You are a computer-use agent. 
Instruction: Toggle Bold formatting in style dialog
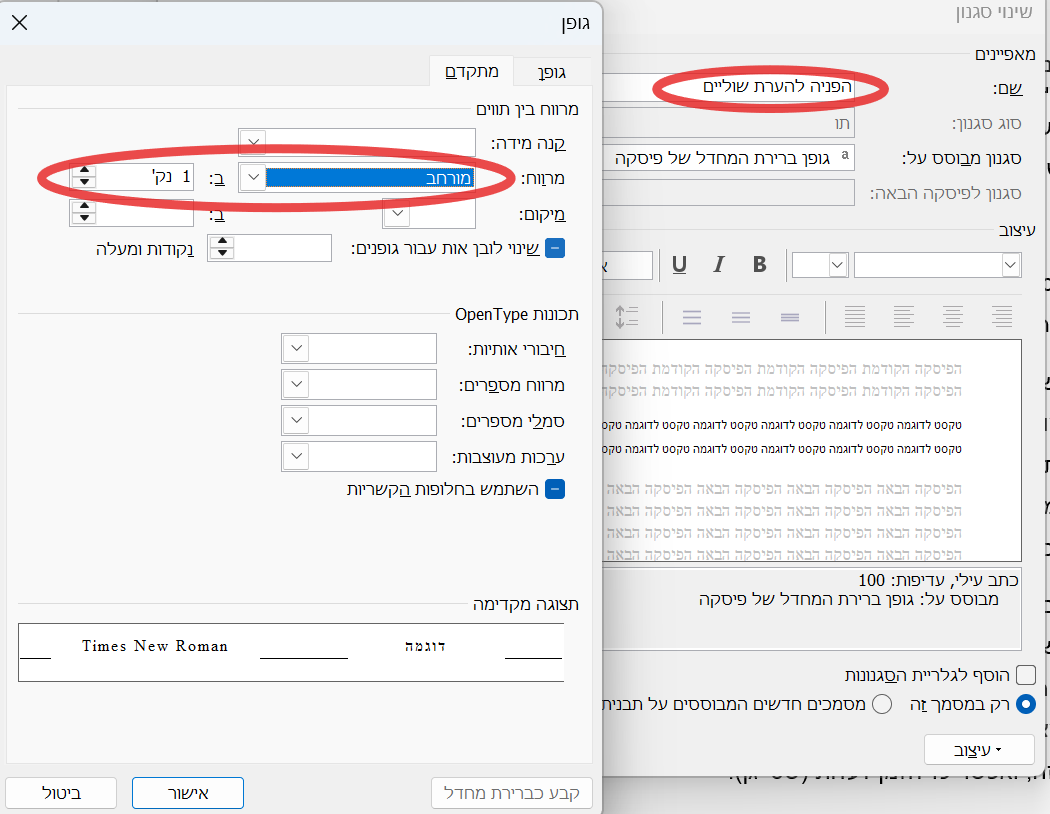pos(760,265)
